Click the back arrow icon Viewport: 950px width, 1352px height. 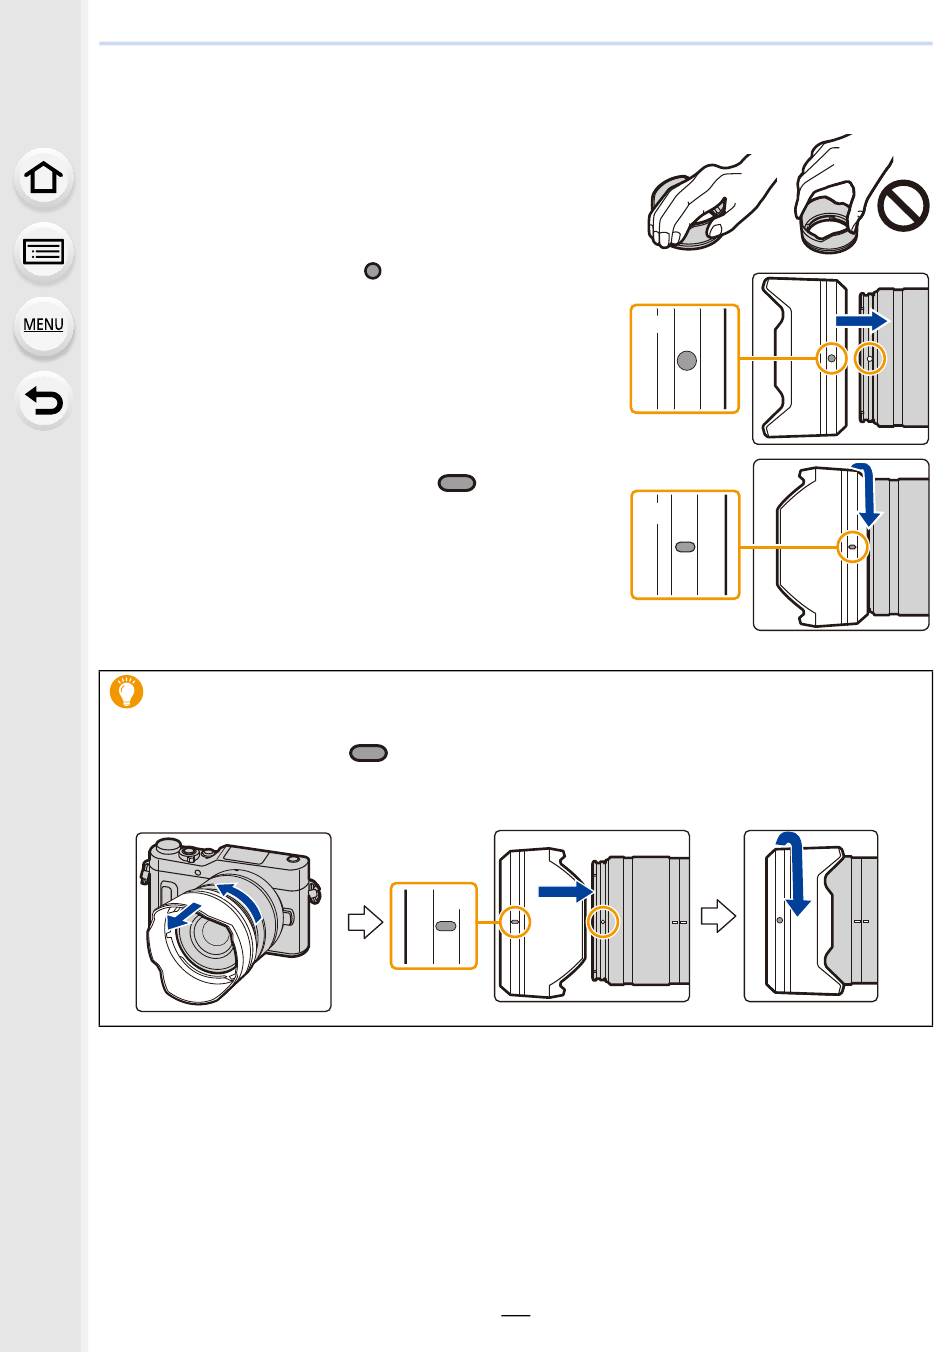pyautogui.click(x=45, y=400)
